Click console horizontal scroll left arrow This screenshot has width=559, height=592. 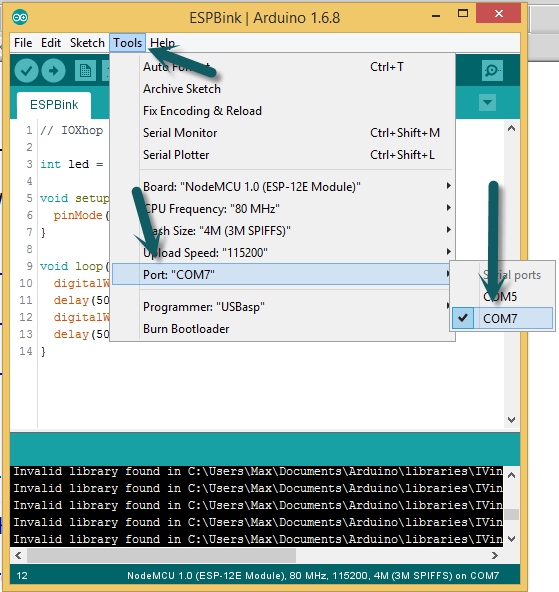coord(18,555)
